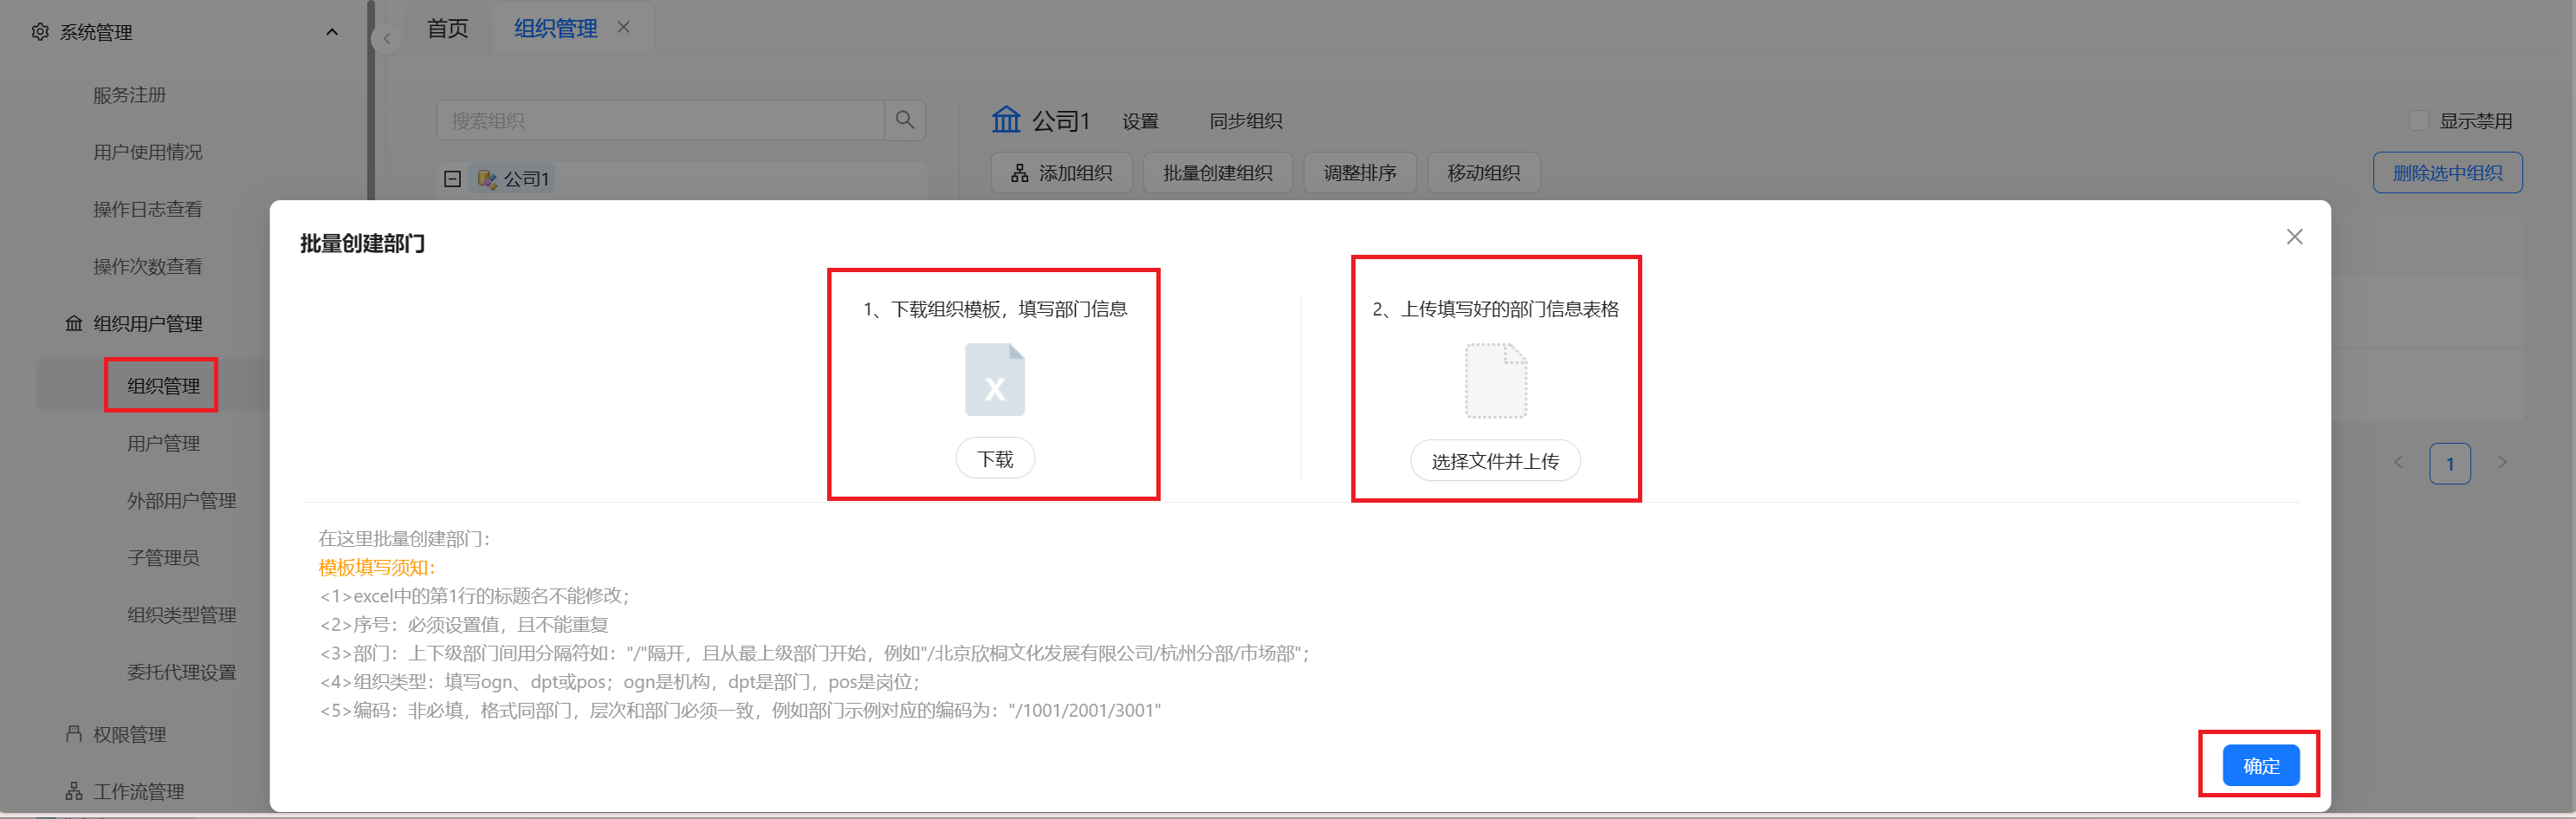Switch to the 首页 tab

tap(448, 28)
